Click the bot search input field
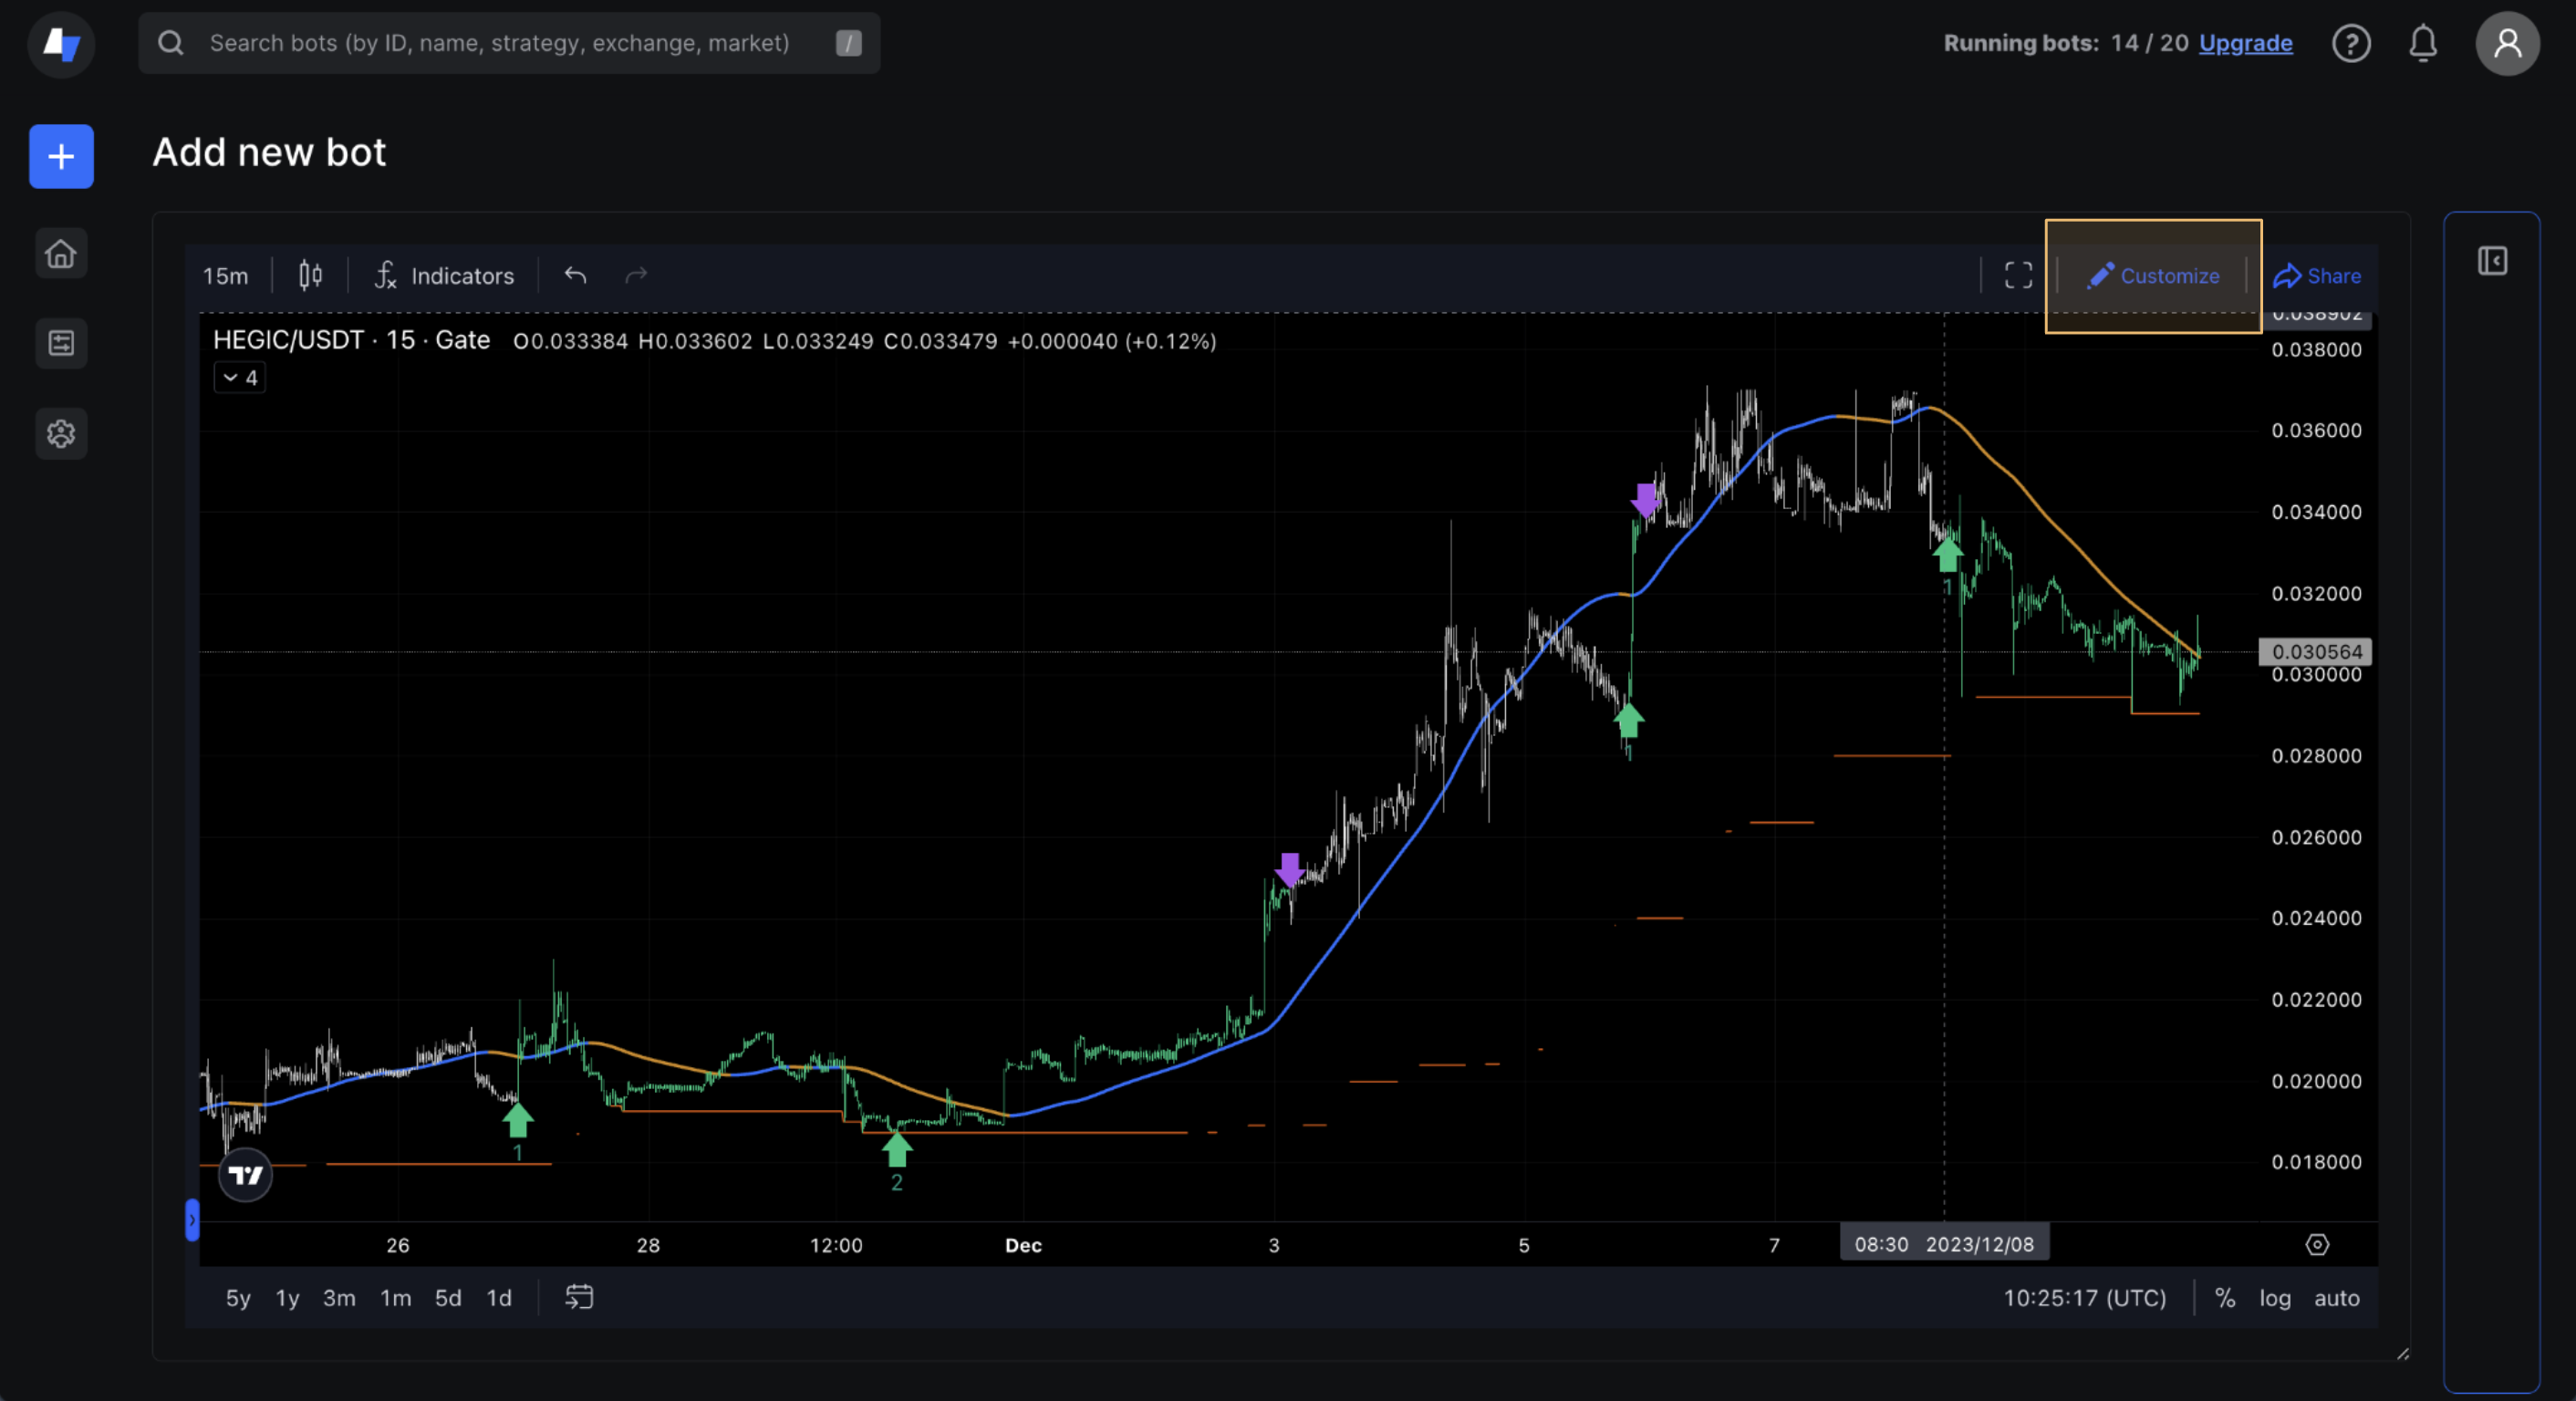This screenshot has width=2576, height=1401. pos(500,43)
